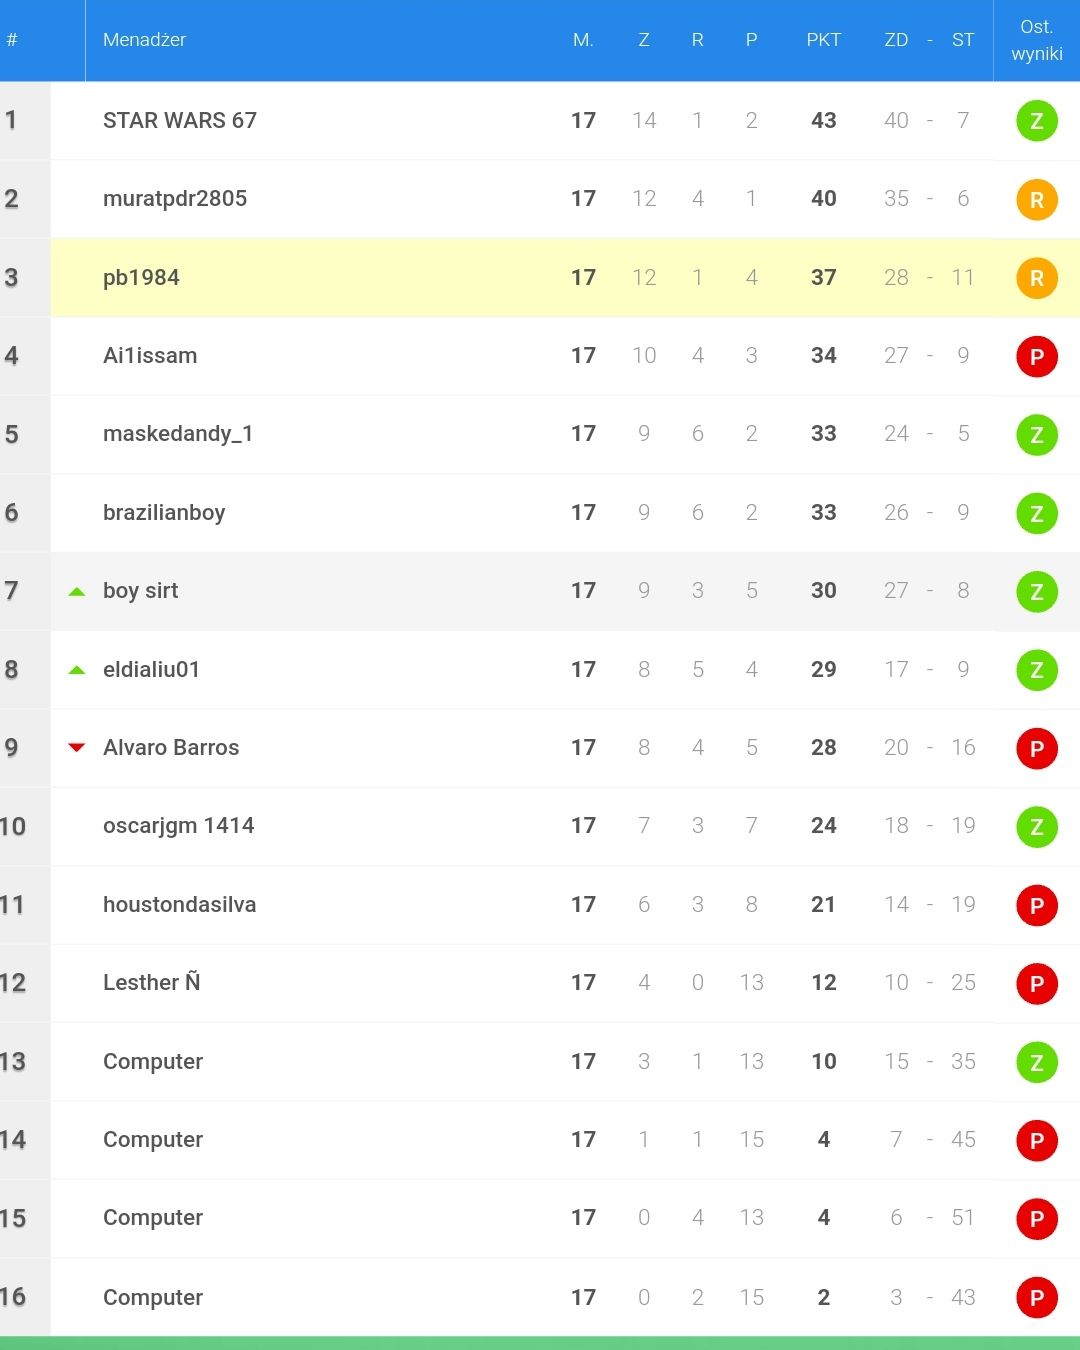The image size is (1080, 1350).
Task: Click red down arrow beside Alvaro Barros
Action: 77,747
